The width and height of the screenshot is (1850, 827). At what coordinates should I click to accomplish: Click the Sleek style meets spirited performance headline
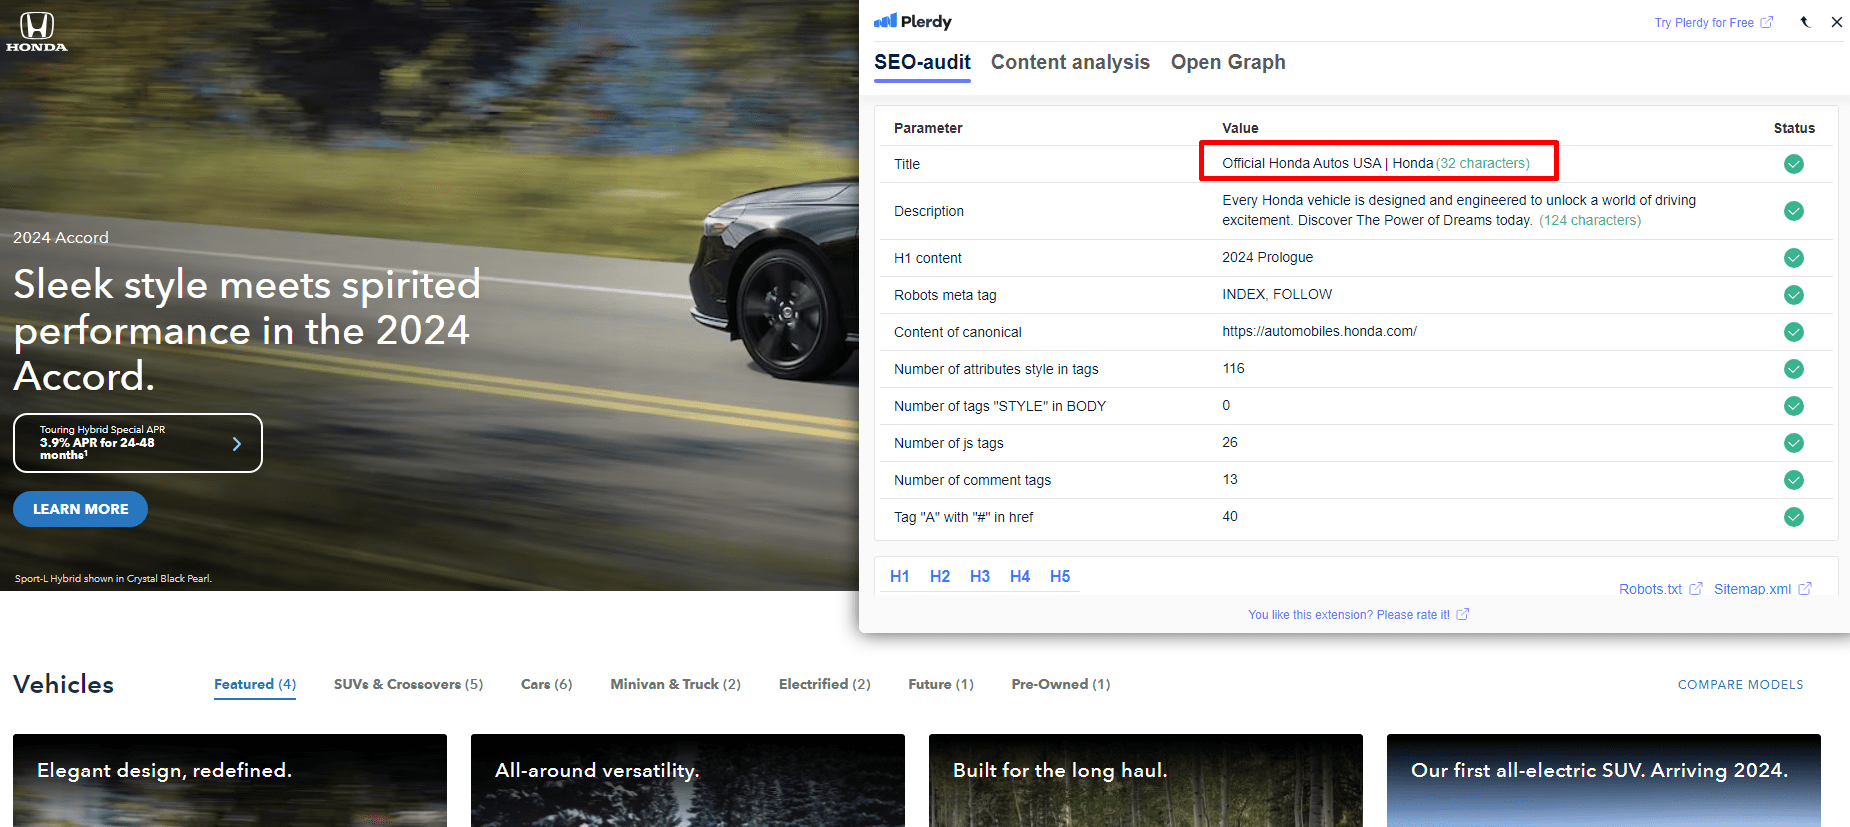(247, 330)
